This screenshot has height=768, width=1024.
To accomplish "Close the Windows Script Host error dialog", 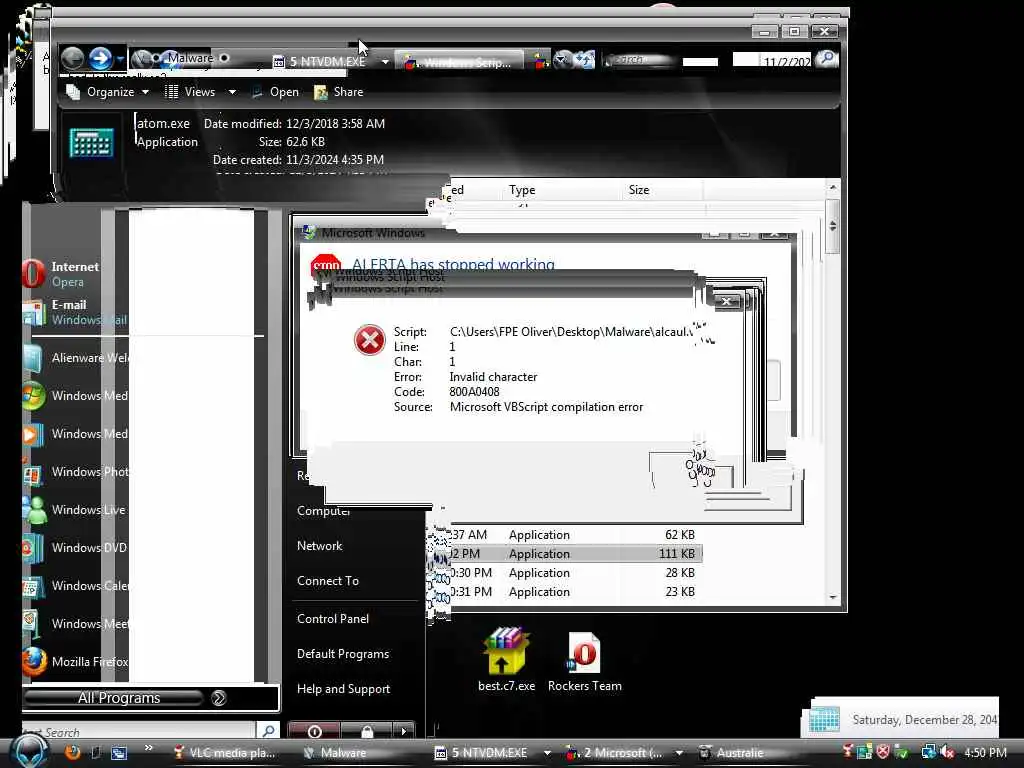I will pyautogui.click(x=726, y=301).
